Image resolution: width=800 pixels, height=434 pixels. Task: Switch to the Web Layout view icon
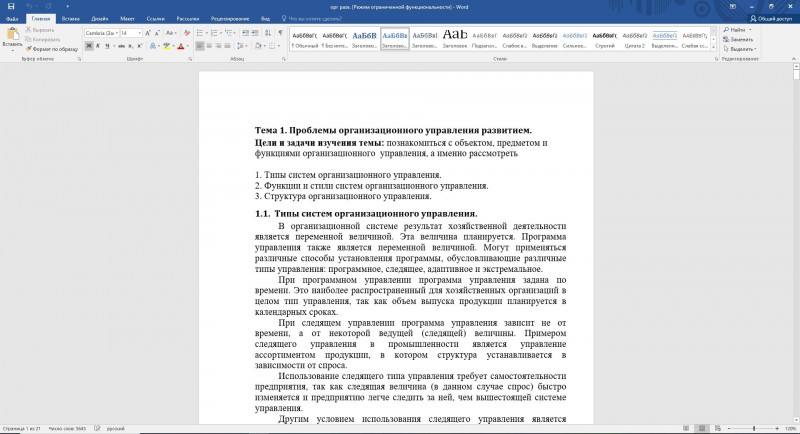coord(717,429)
